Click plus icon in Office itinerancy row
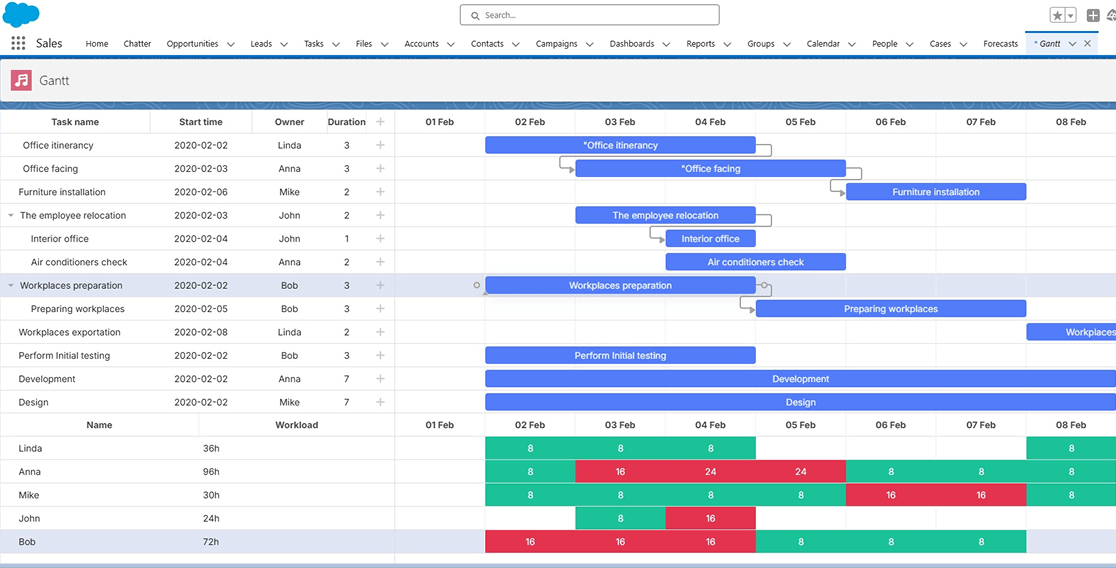Image resolution: width=1116 pixels, height=568 pixels. point(380,145)
